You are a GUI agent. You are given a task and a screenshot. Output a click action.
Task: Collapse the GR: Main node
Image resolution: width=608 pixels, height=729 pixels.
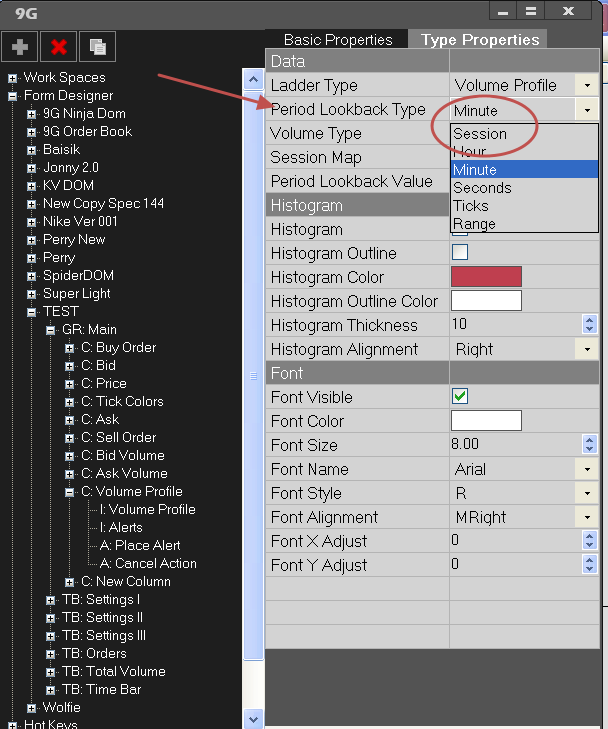[50, 330]
